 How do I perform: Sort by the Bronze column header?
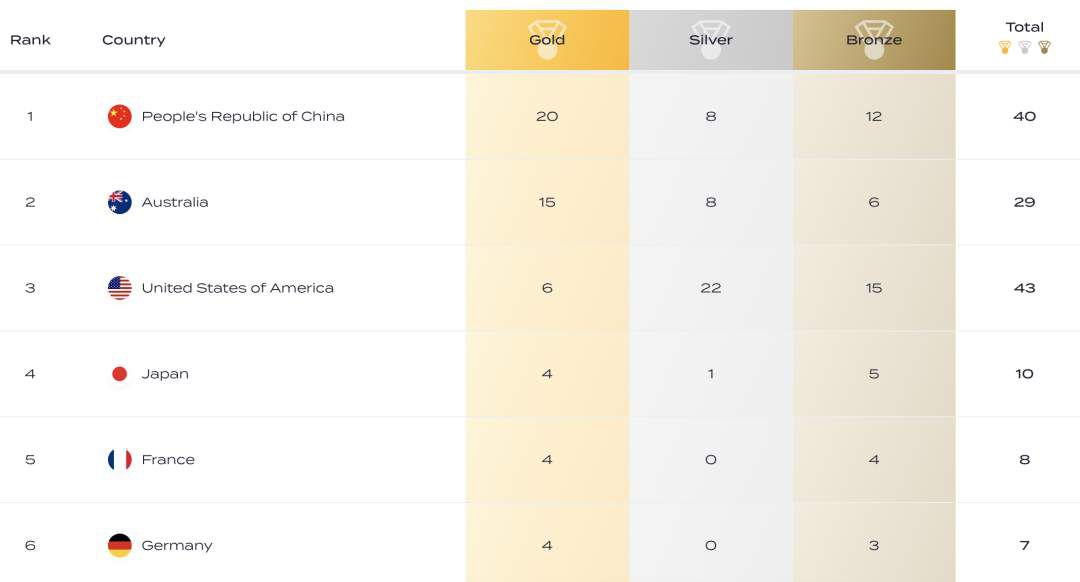[874, 40]
